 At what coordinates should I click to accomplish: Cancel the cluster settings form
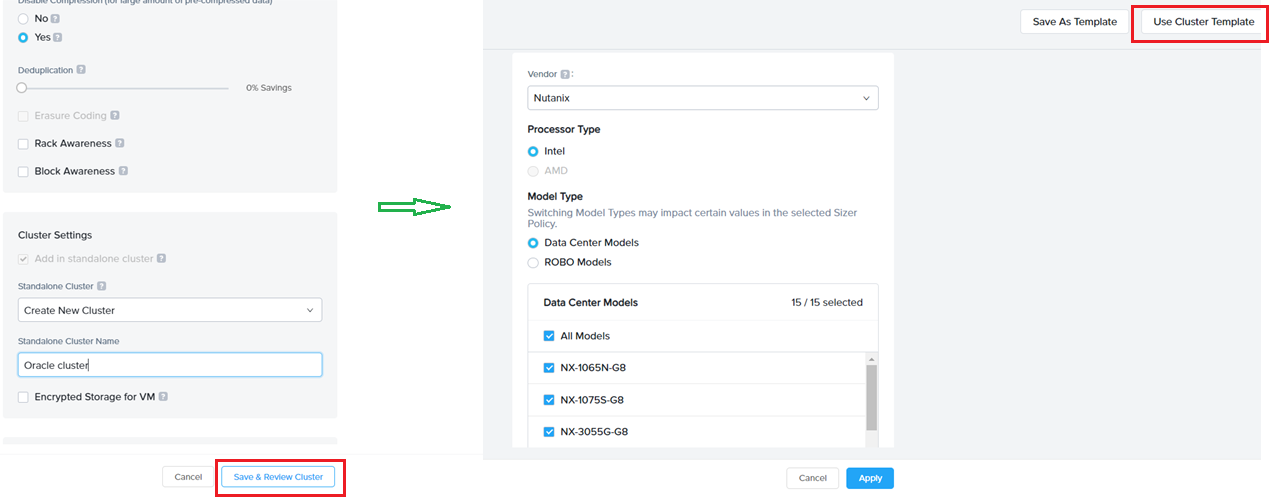(x=188, y=477)
